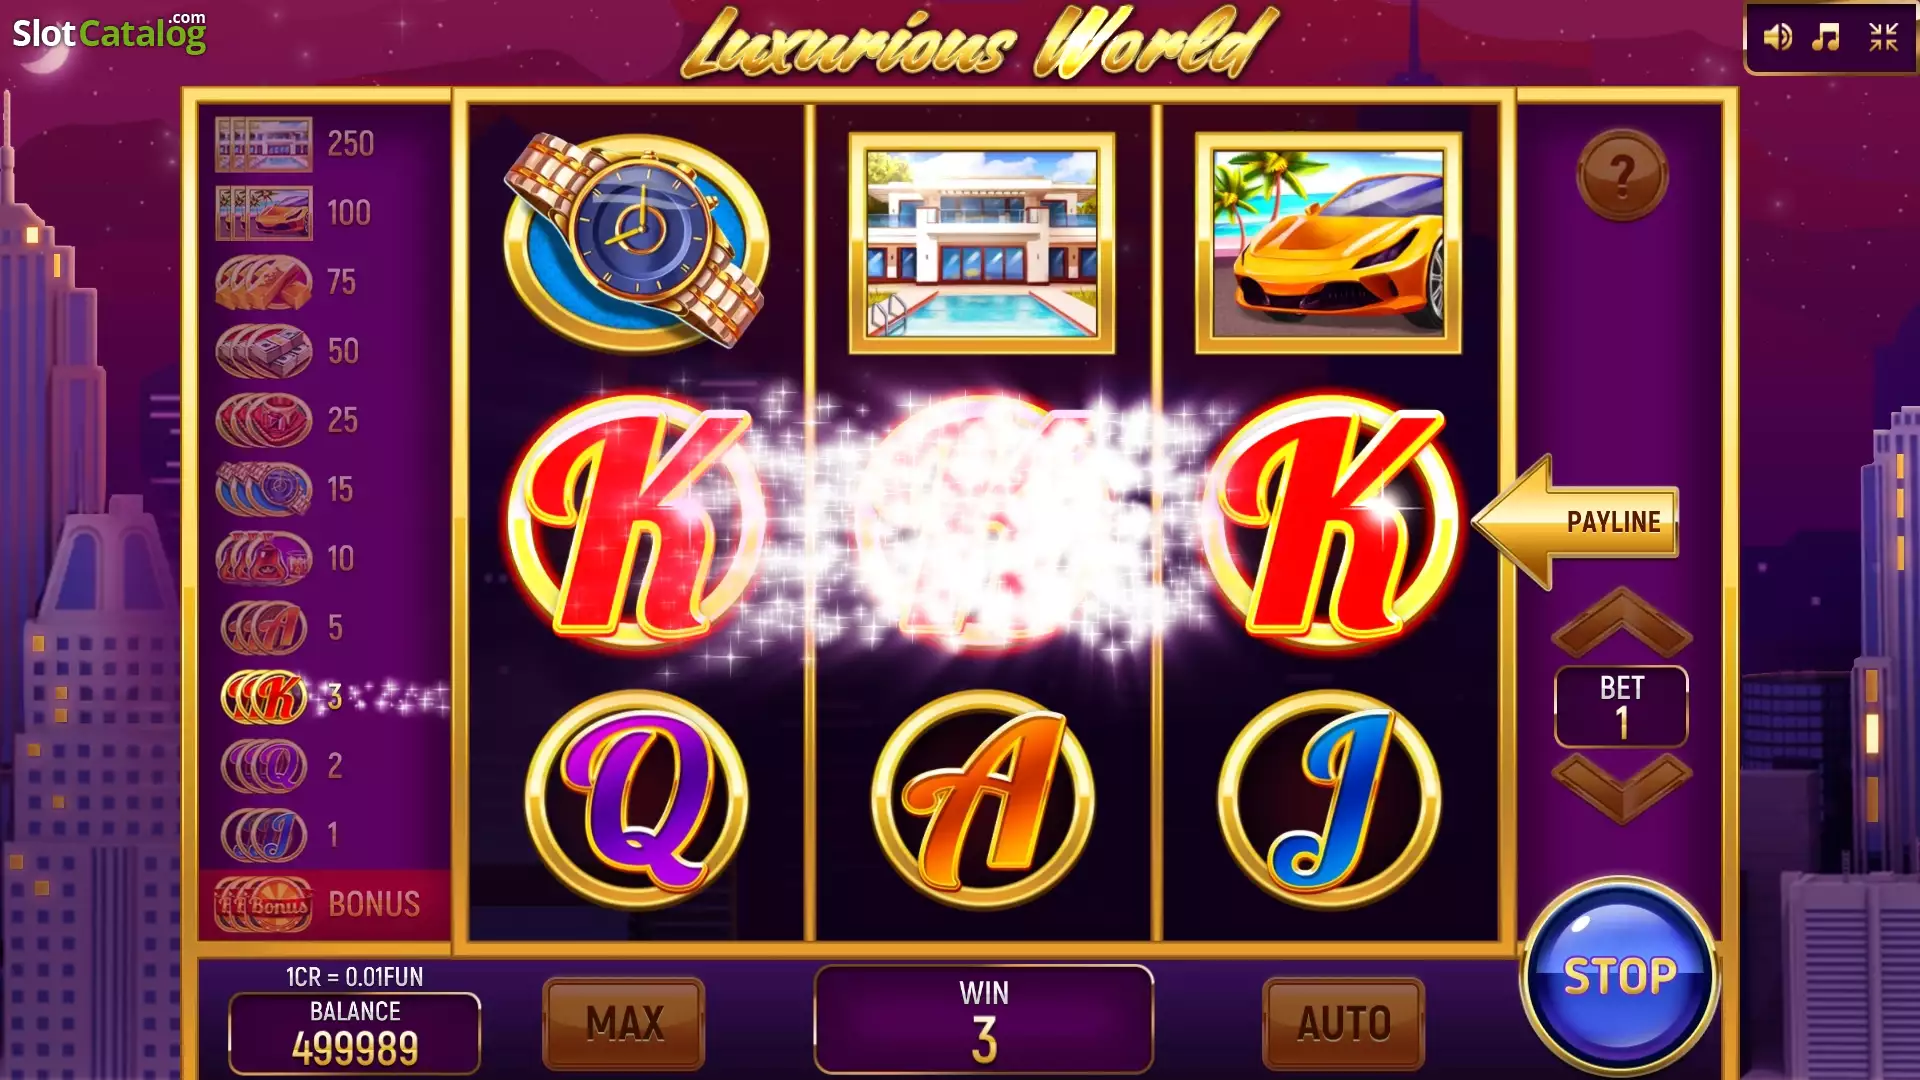Image resolution: width=1920 pixels, height=1080 pixels.
Task: Toggle background music note icon
Action: 1827,38
